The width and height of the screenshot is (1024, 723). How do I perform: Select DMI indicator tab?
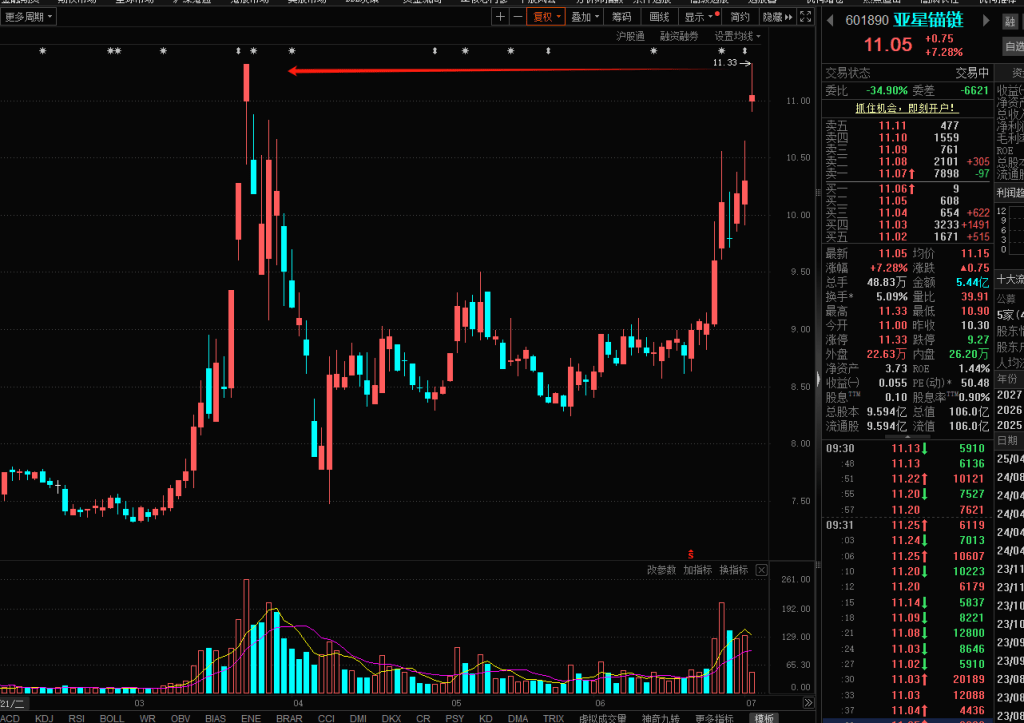(358, 718)
